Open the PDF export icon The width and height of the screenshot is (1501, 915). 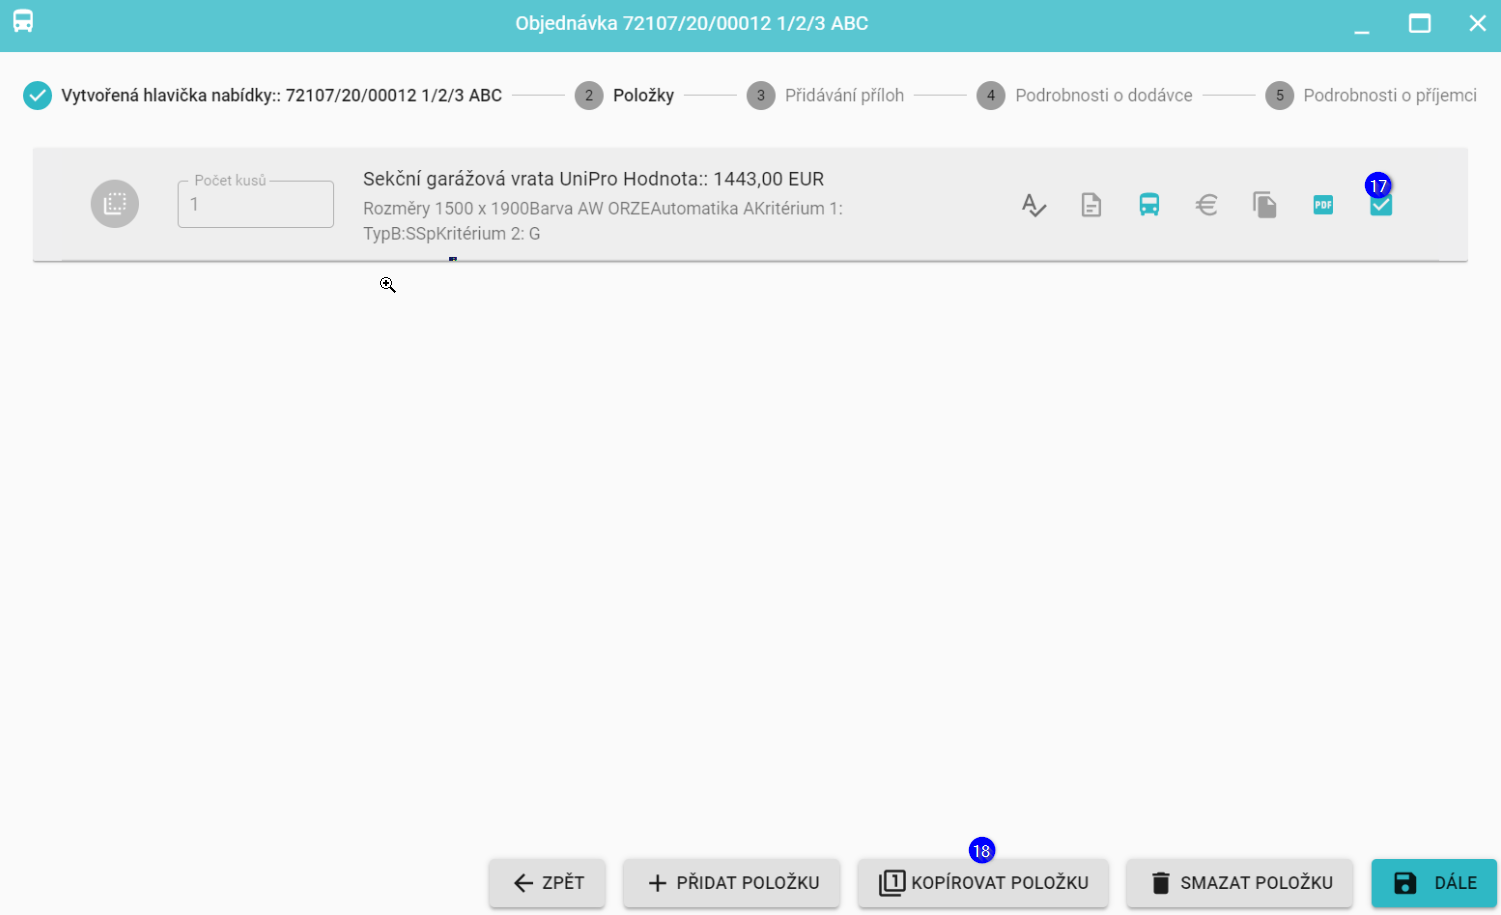coord(1323,205)
